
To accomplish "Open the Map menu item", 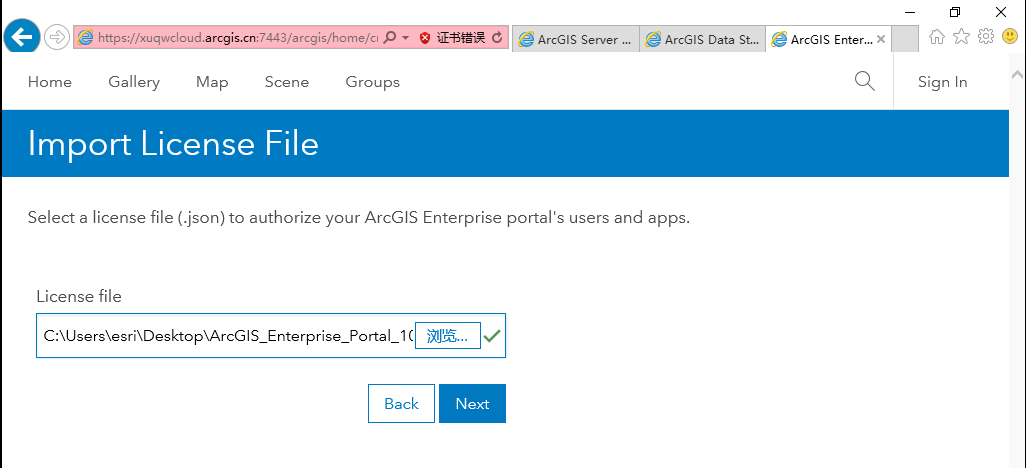I will (212, 82).
